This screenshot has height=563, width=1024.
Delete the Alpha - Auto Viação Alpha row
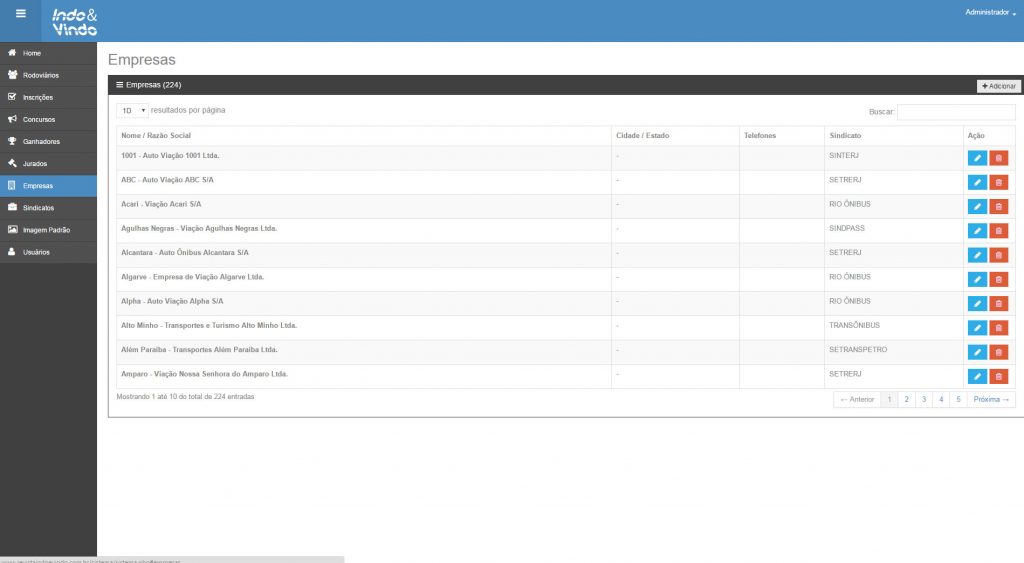coord(998,303)
